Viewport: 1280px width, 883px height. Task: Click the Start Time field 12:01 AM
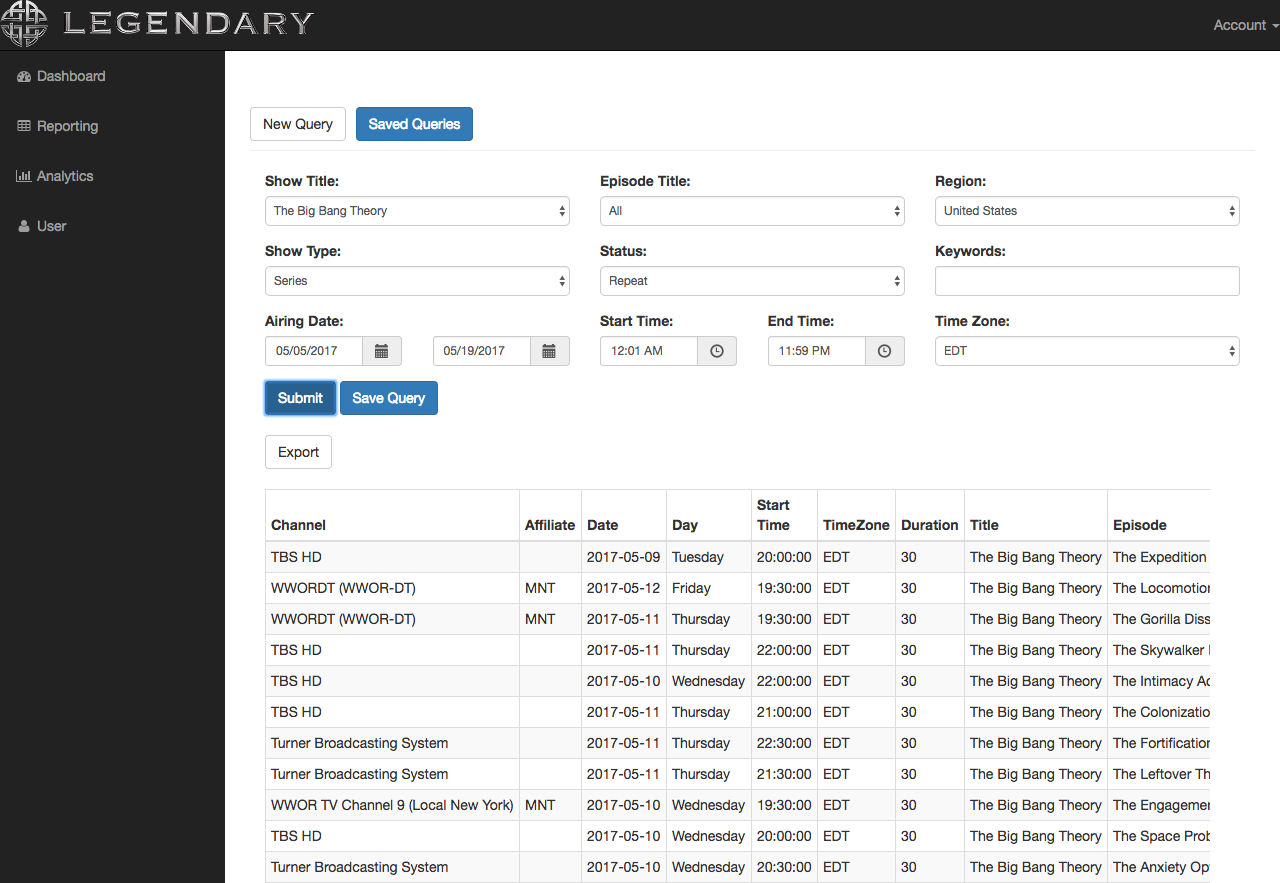tap(649, 351)
